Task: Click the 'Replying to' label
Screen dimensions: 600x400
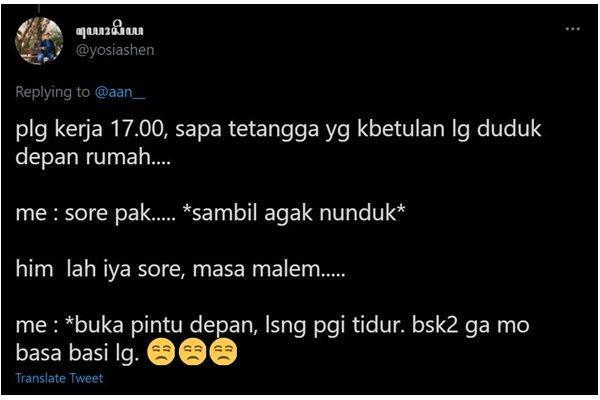Action: tap(53, 92)
